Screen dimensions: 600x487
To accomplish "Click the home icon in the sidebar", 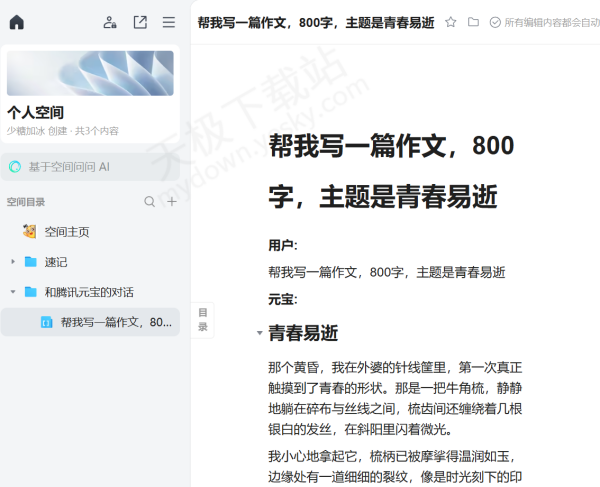I will tap(16, 22).
